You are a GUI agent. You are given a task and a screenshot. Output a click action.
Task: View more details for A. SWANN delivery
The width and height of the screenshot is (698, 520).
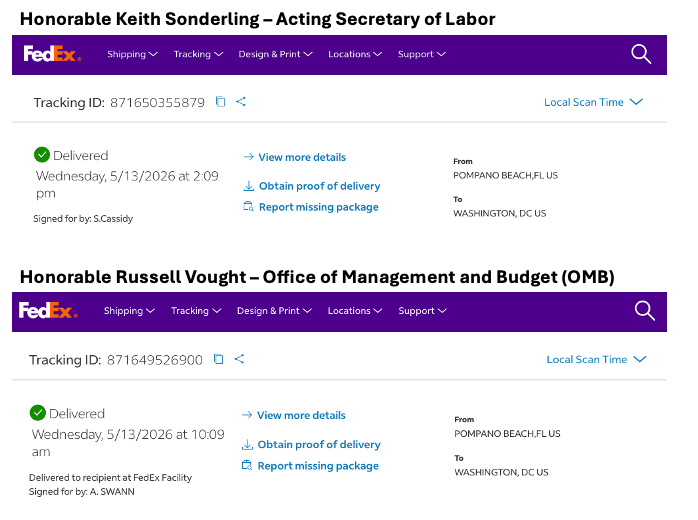click(301, 415)
